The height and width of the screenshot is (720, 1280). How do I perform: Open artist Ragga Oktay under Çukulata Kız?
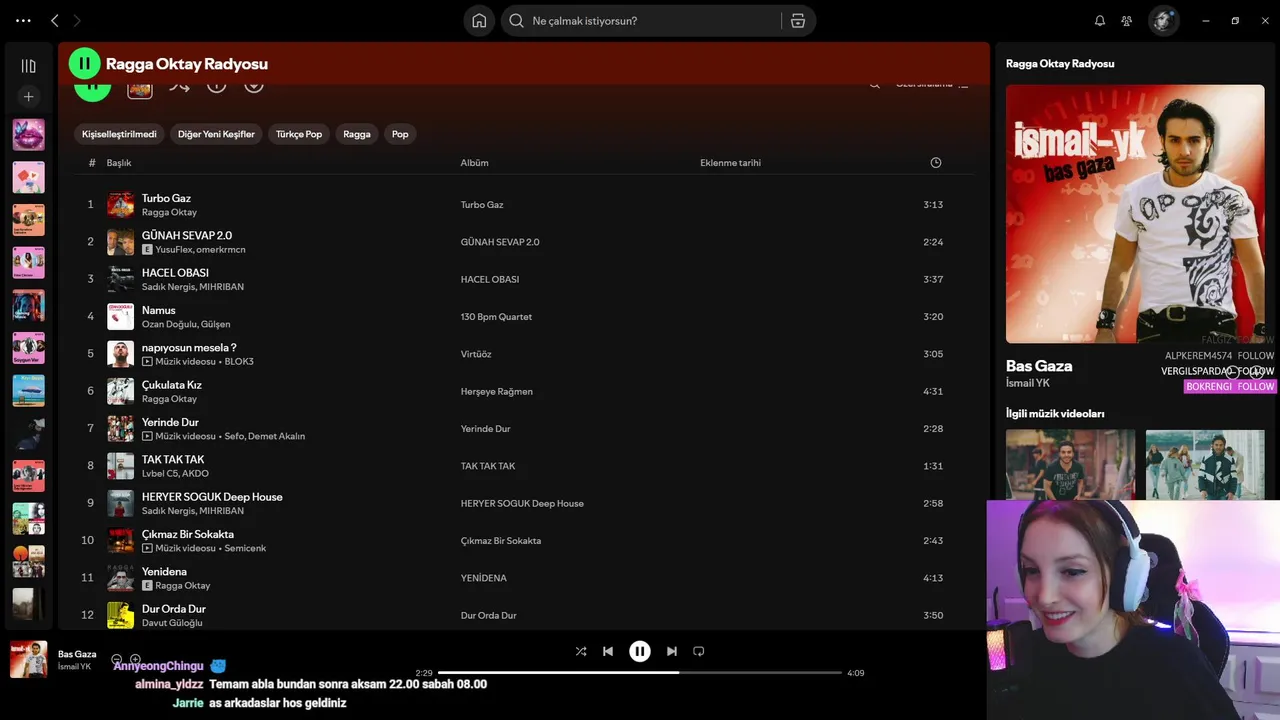pos(169,399)
